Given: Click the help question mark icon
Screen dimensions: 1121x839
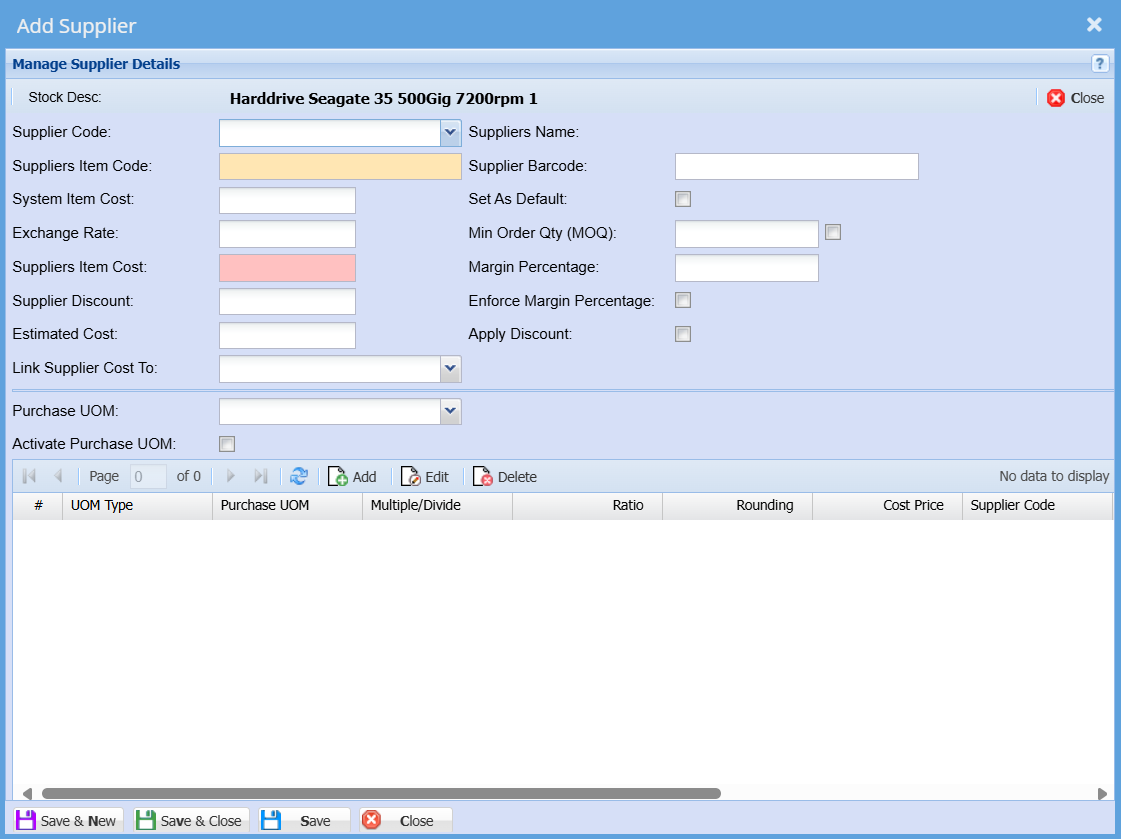Looking at the screenshot, I should point(1100,64).
